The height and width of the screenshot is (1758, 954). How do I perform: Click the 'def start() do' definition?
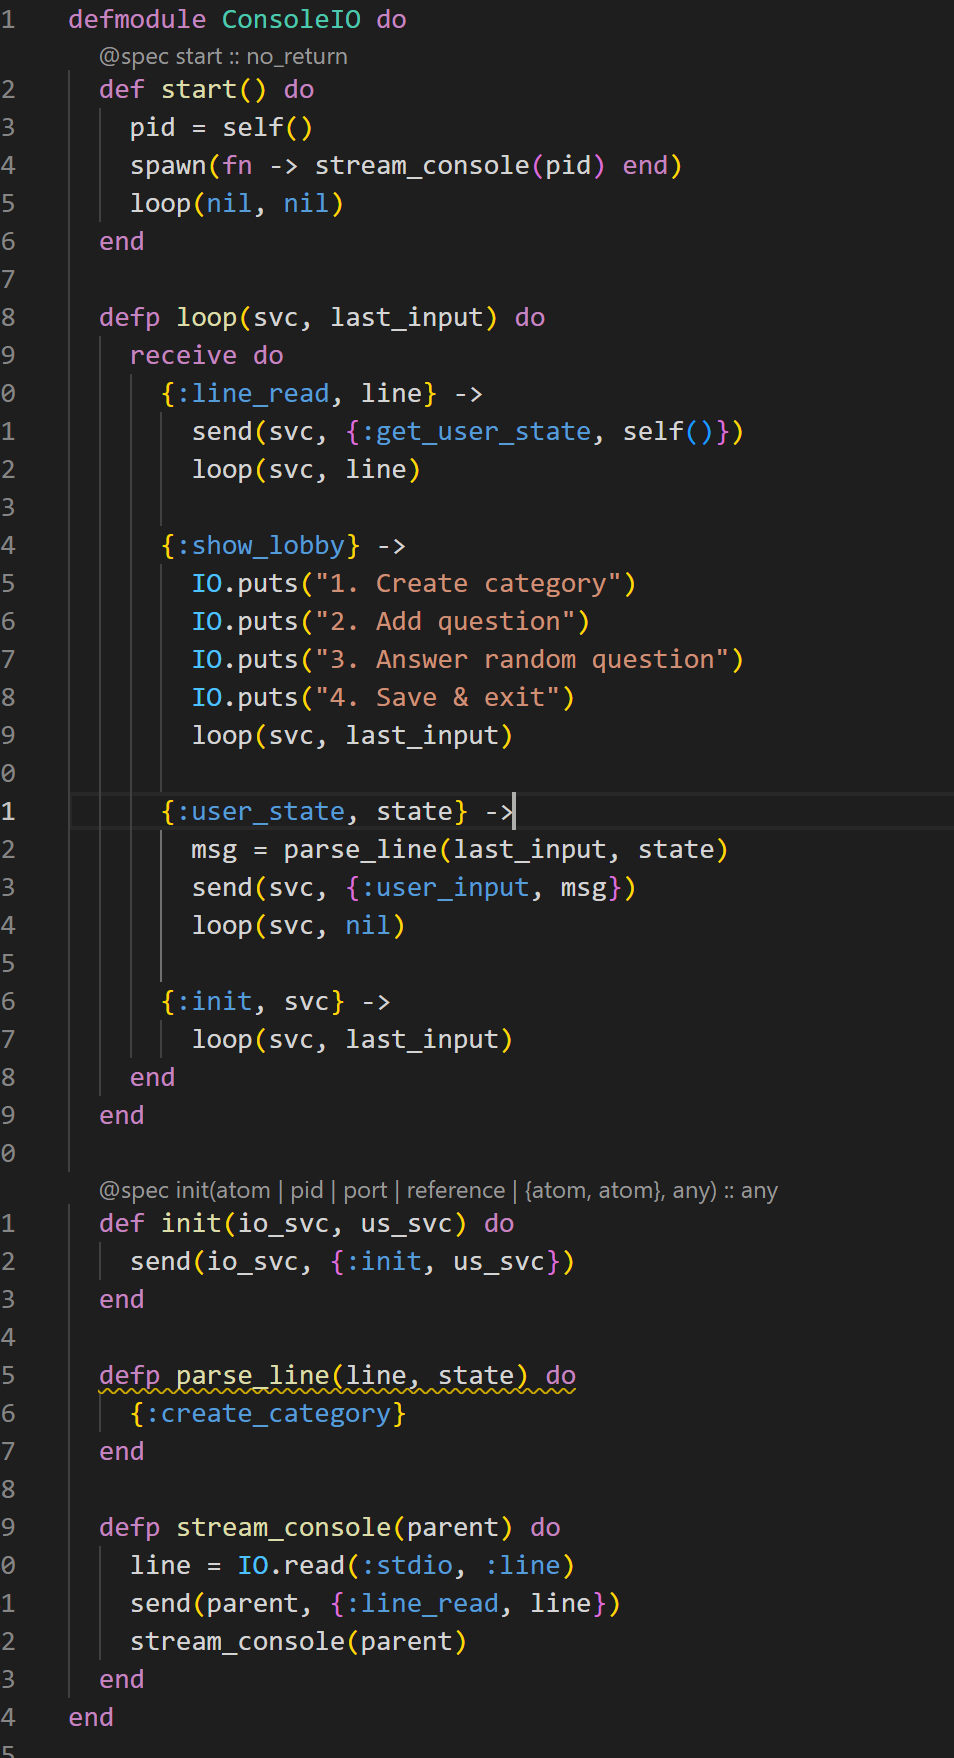(x=206, y=90)
